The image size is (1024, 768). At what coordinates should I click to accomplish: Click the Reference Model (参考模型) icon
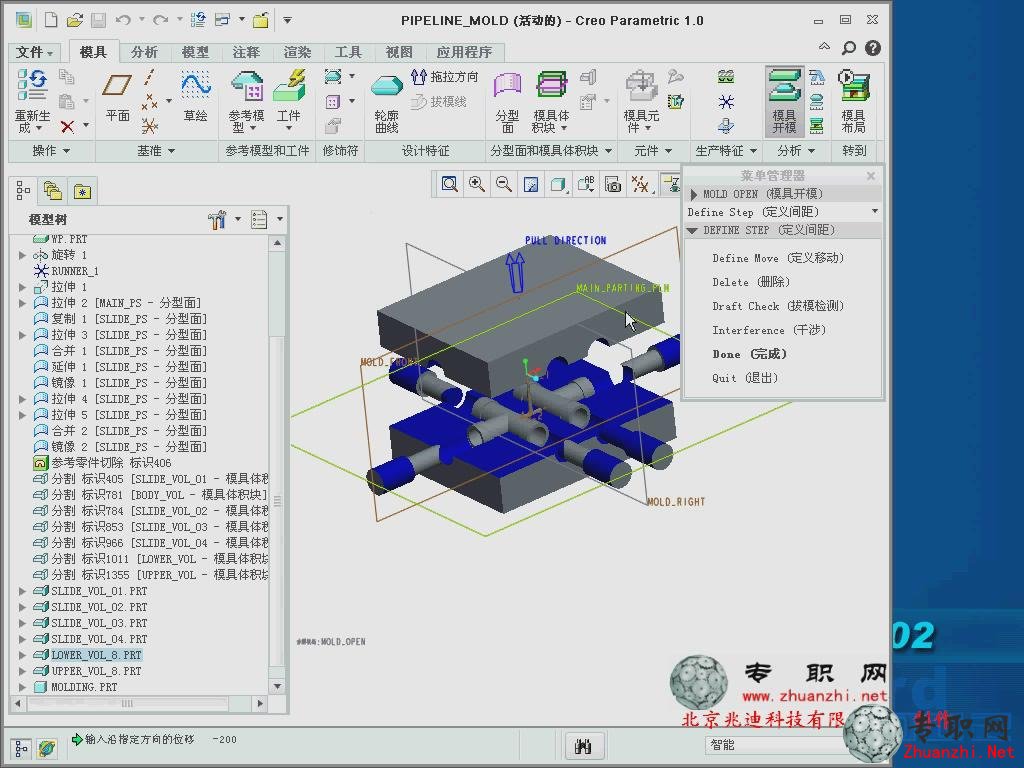point(247,86)
